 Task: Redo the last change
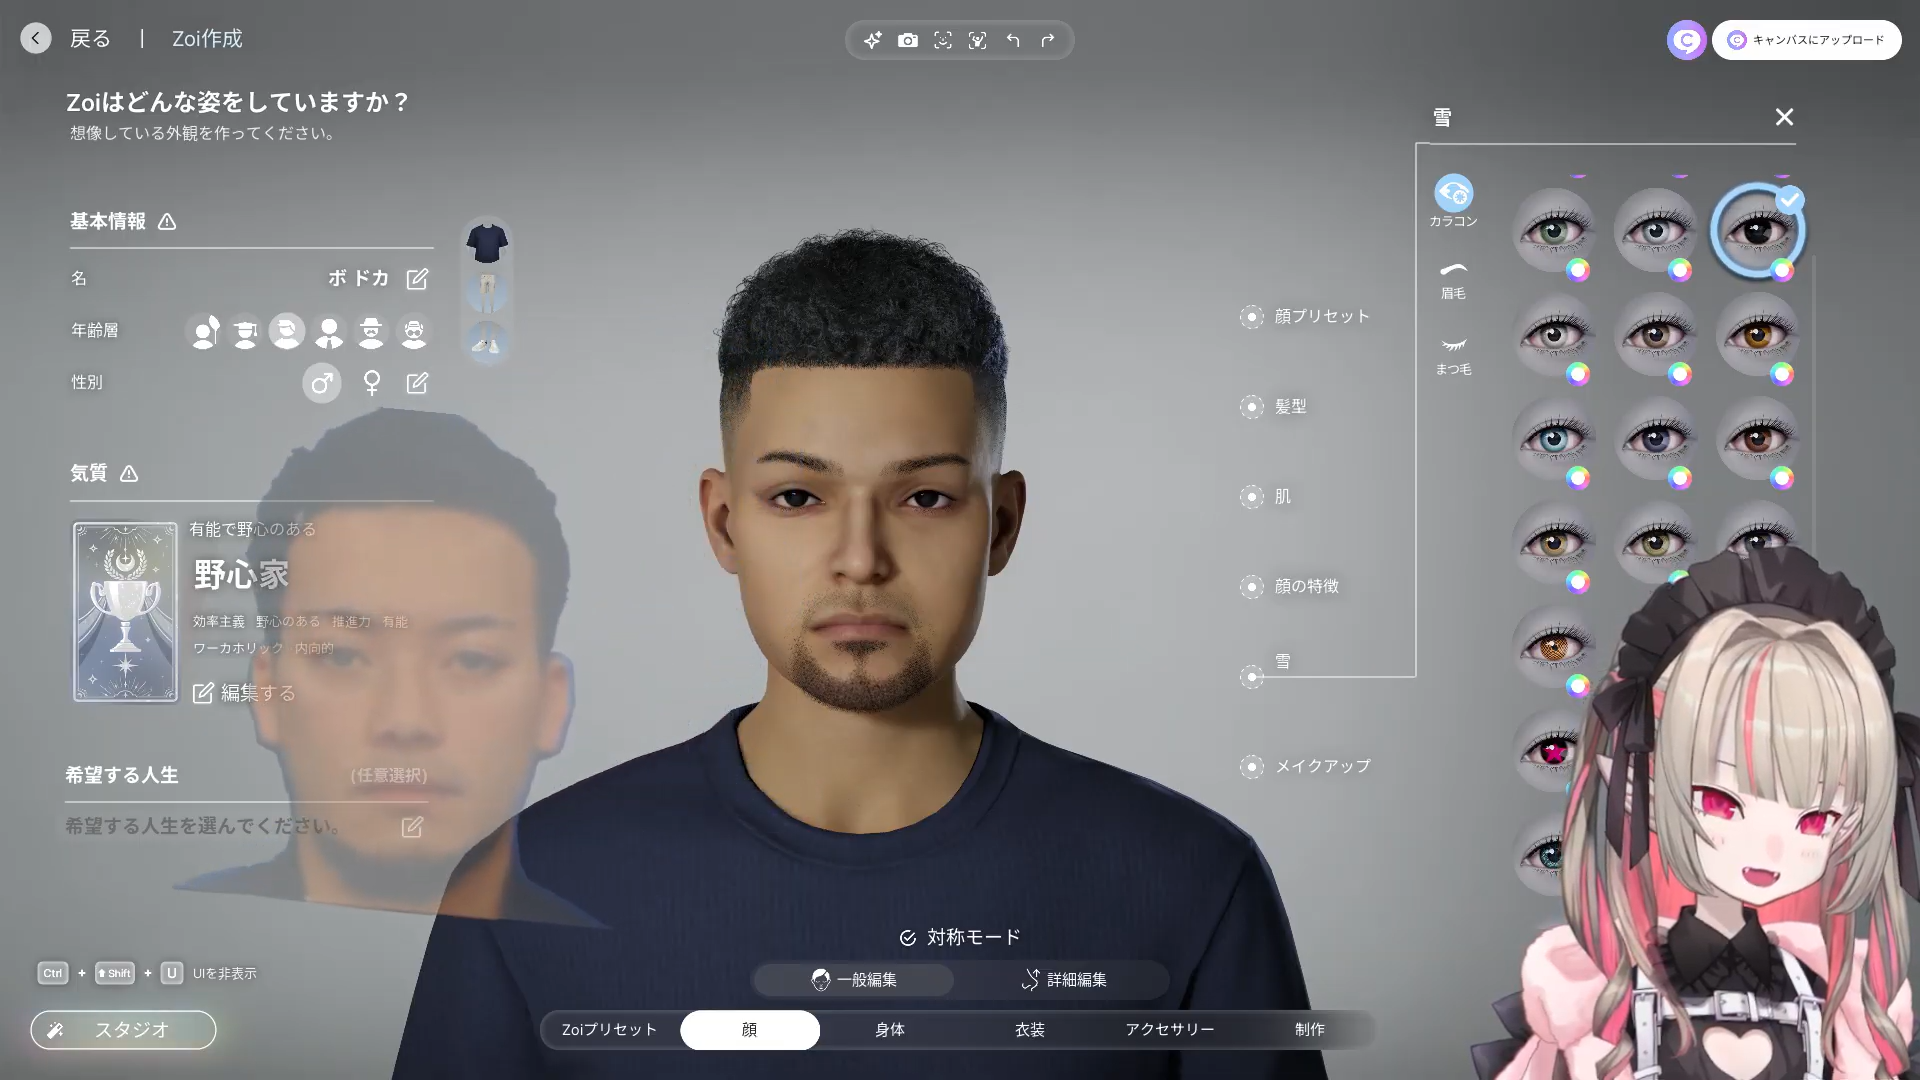click(x=1047, y=40)
